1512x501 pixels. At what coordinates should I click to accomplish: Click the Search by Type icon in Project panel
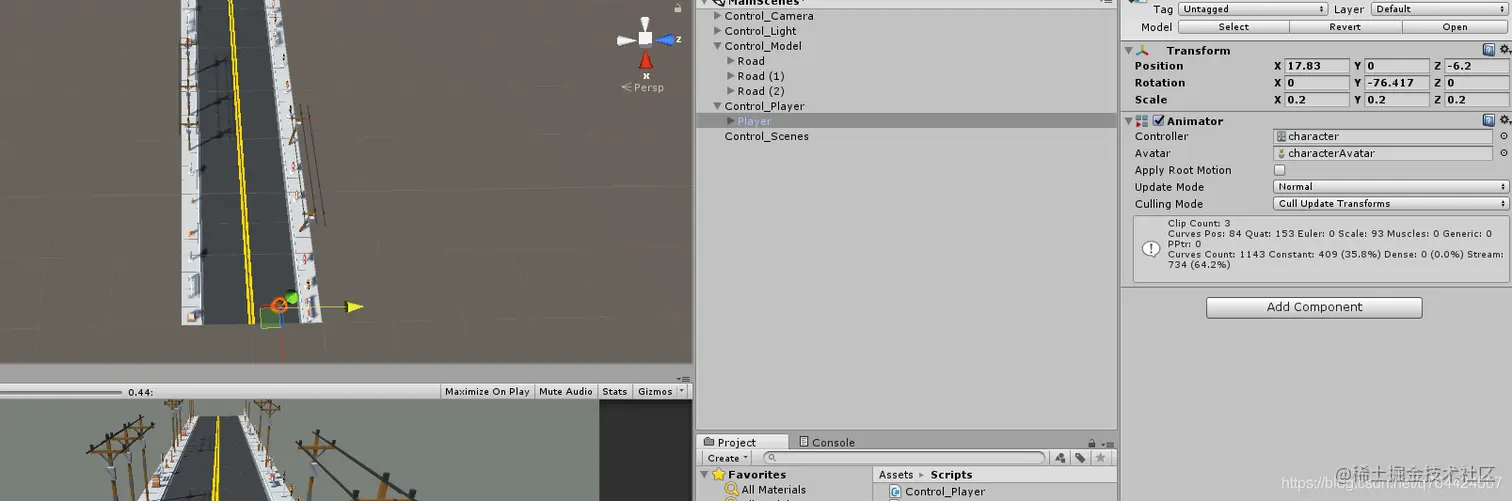point(1060,458)
